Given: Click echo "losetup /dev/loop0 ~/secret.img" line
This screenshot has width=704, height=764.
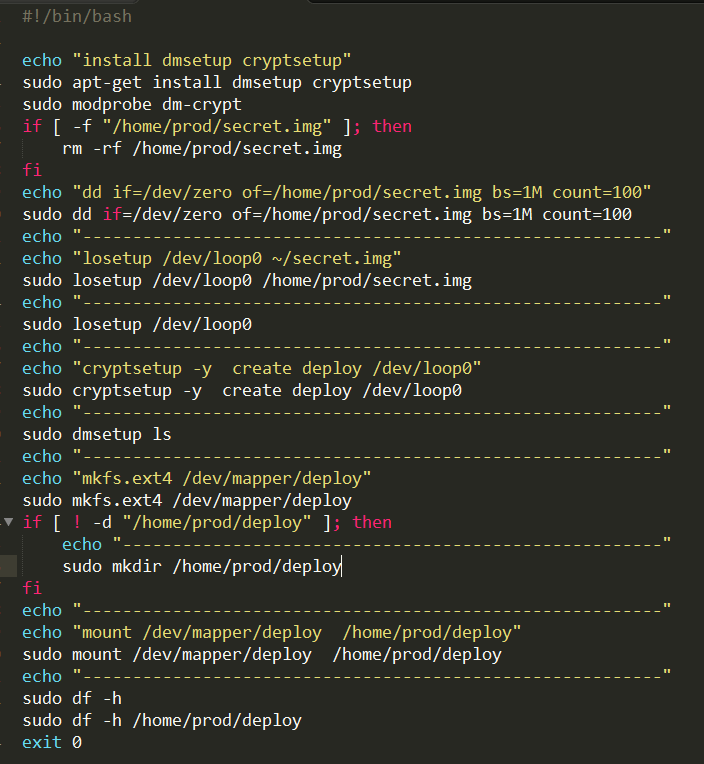Looking at the screenshot, I should [x=212, y=258].
